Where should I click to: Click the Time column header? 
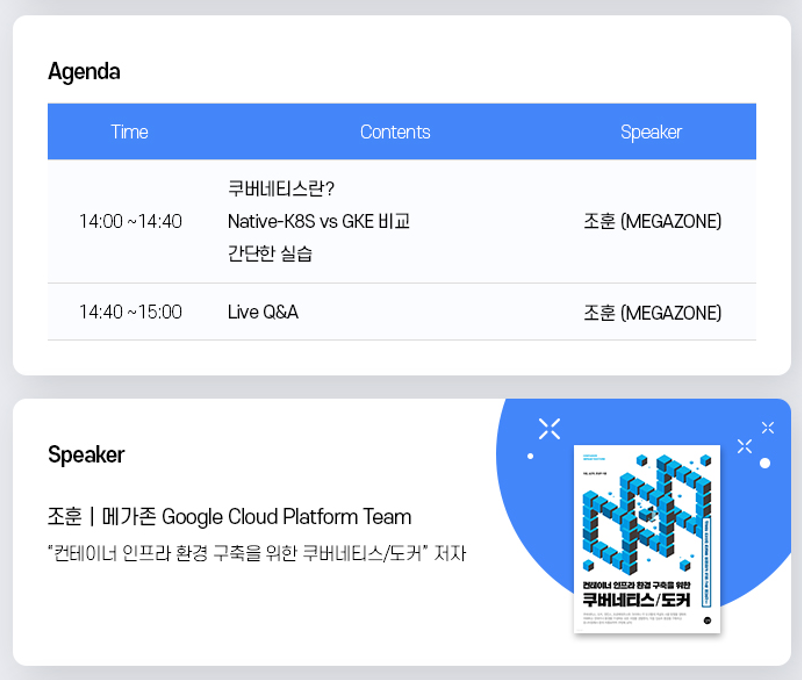[x=129, y=132]
